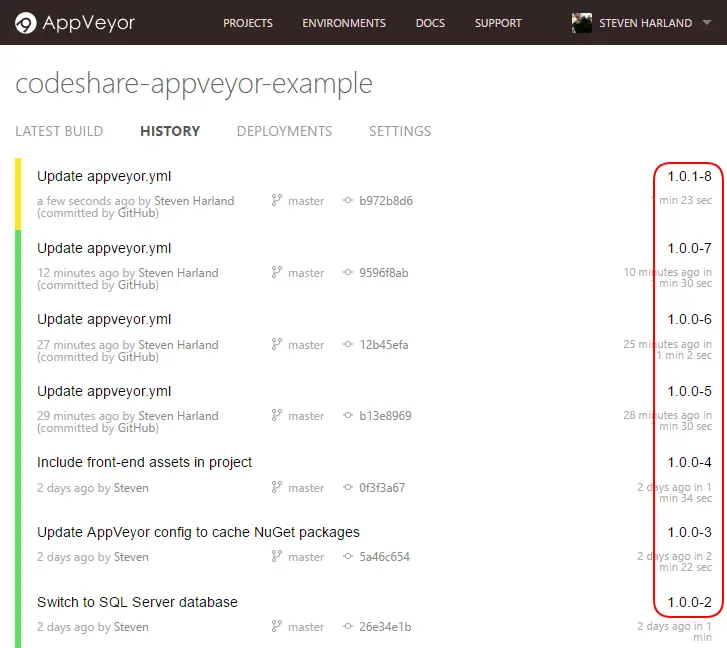Image resolution: width=727 pixels, height=648 pixels.
Task: Open the Settings tab
Action: click(400, 131)
